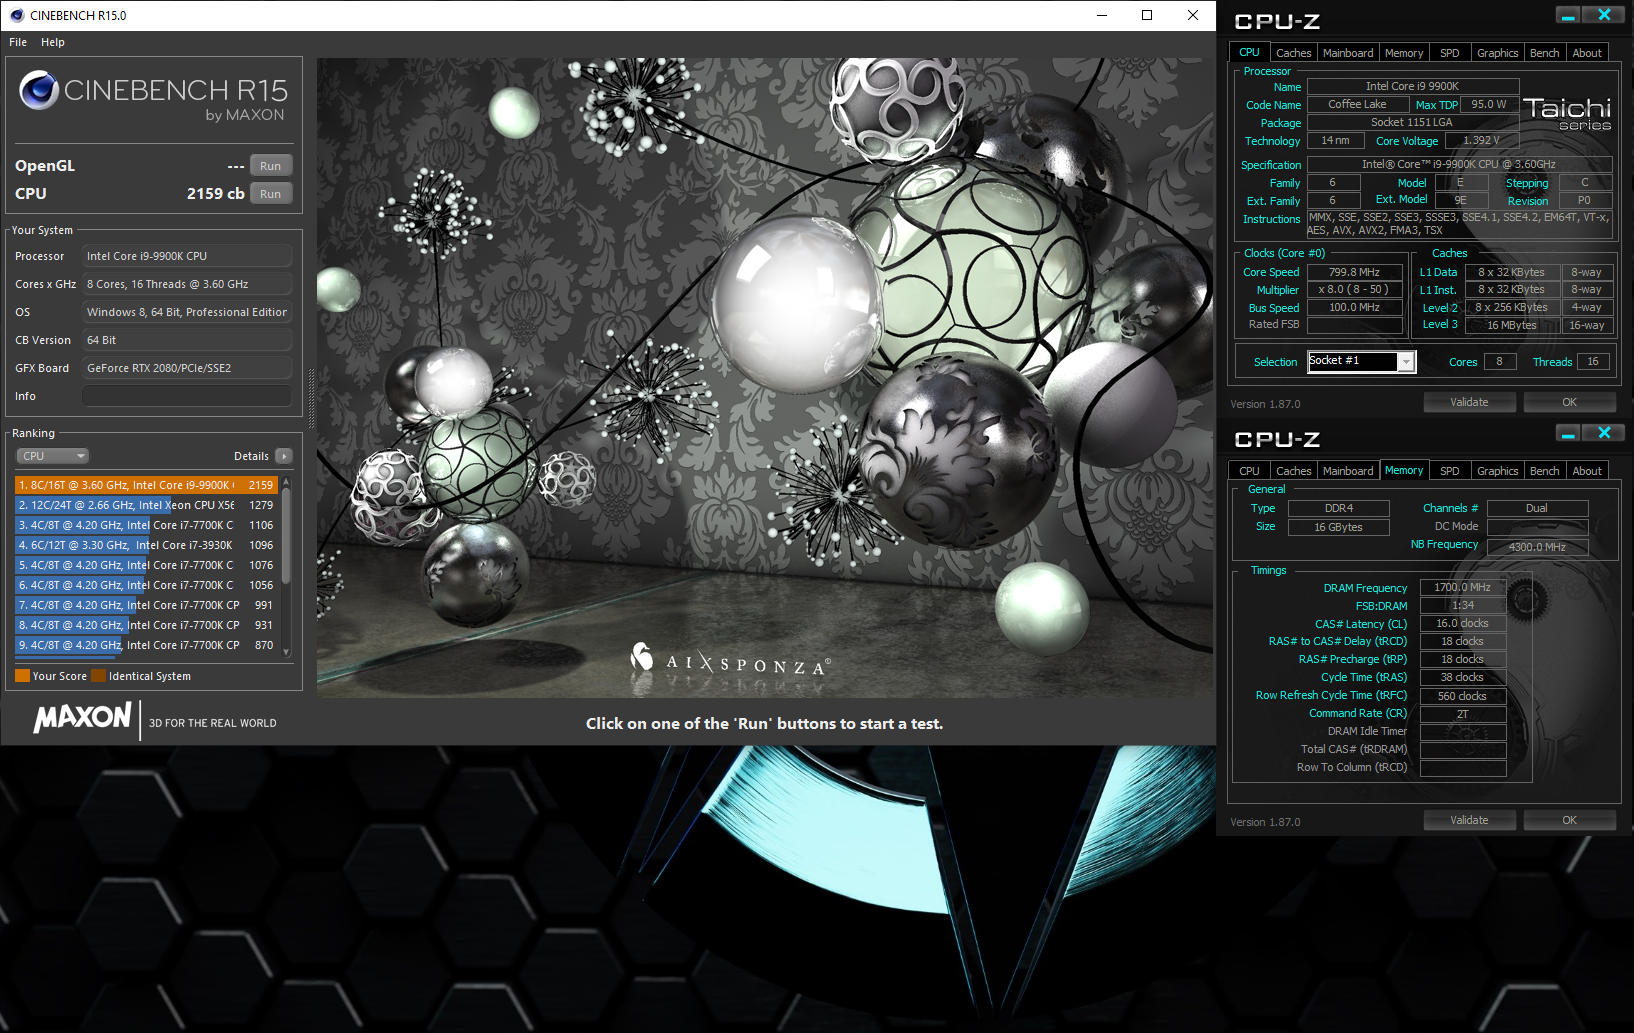Click the Info input field
Image resolution: width=1634 pixels, height=1033 pixels.
tap(187, 396)
